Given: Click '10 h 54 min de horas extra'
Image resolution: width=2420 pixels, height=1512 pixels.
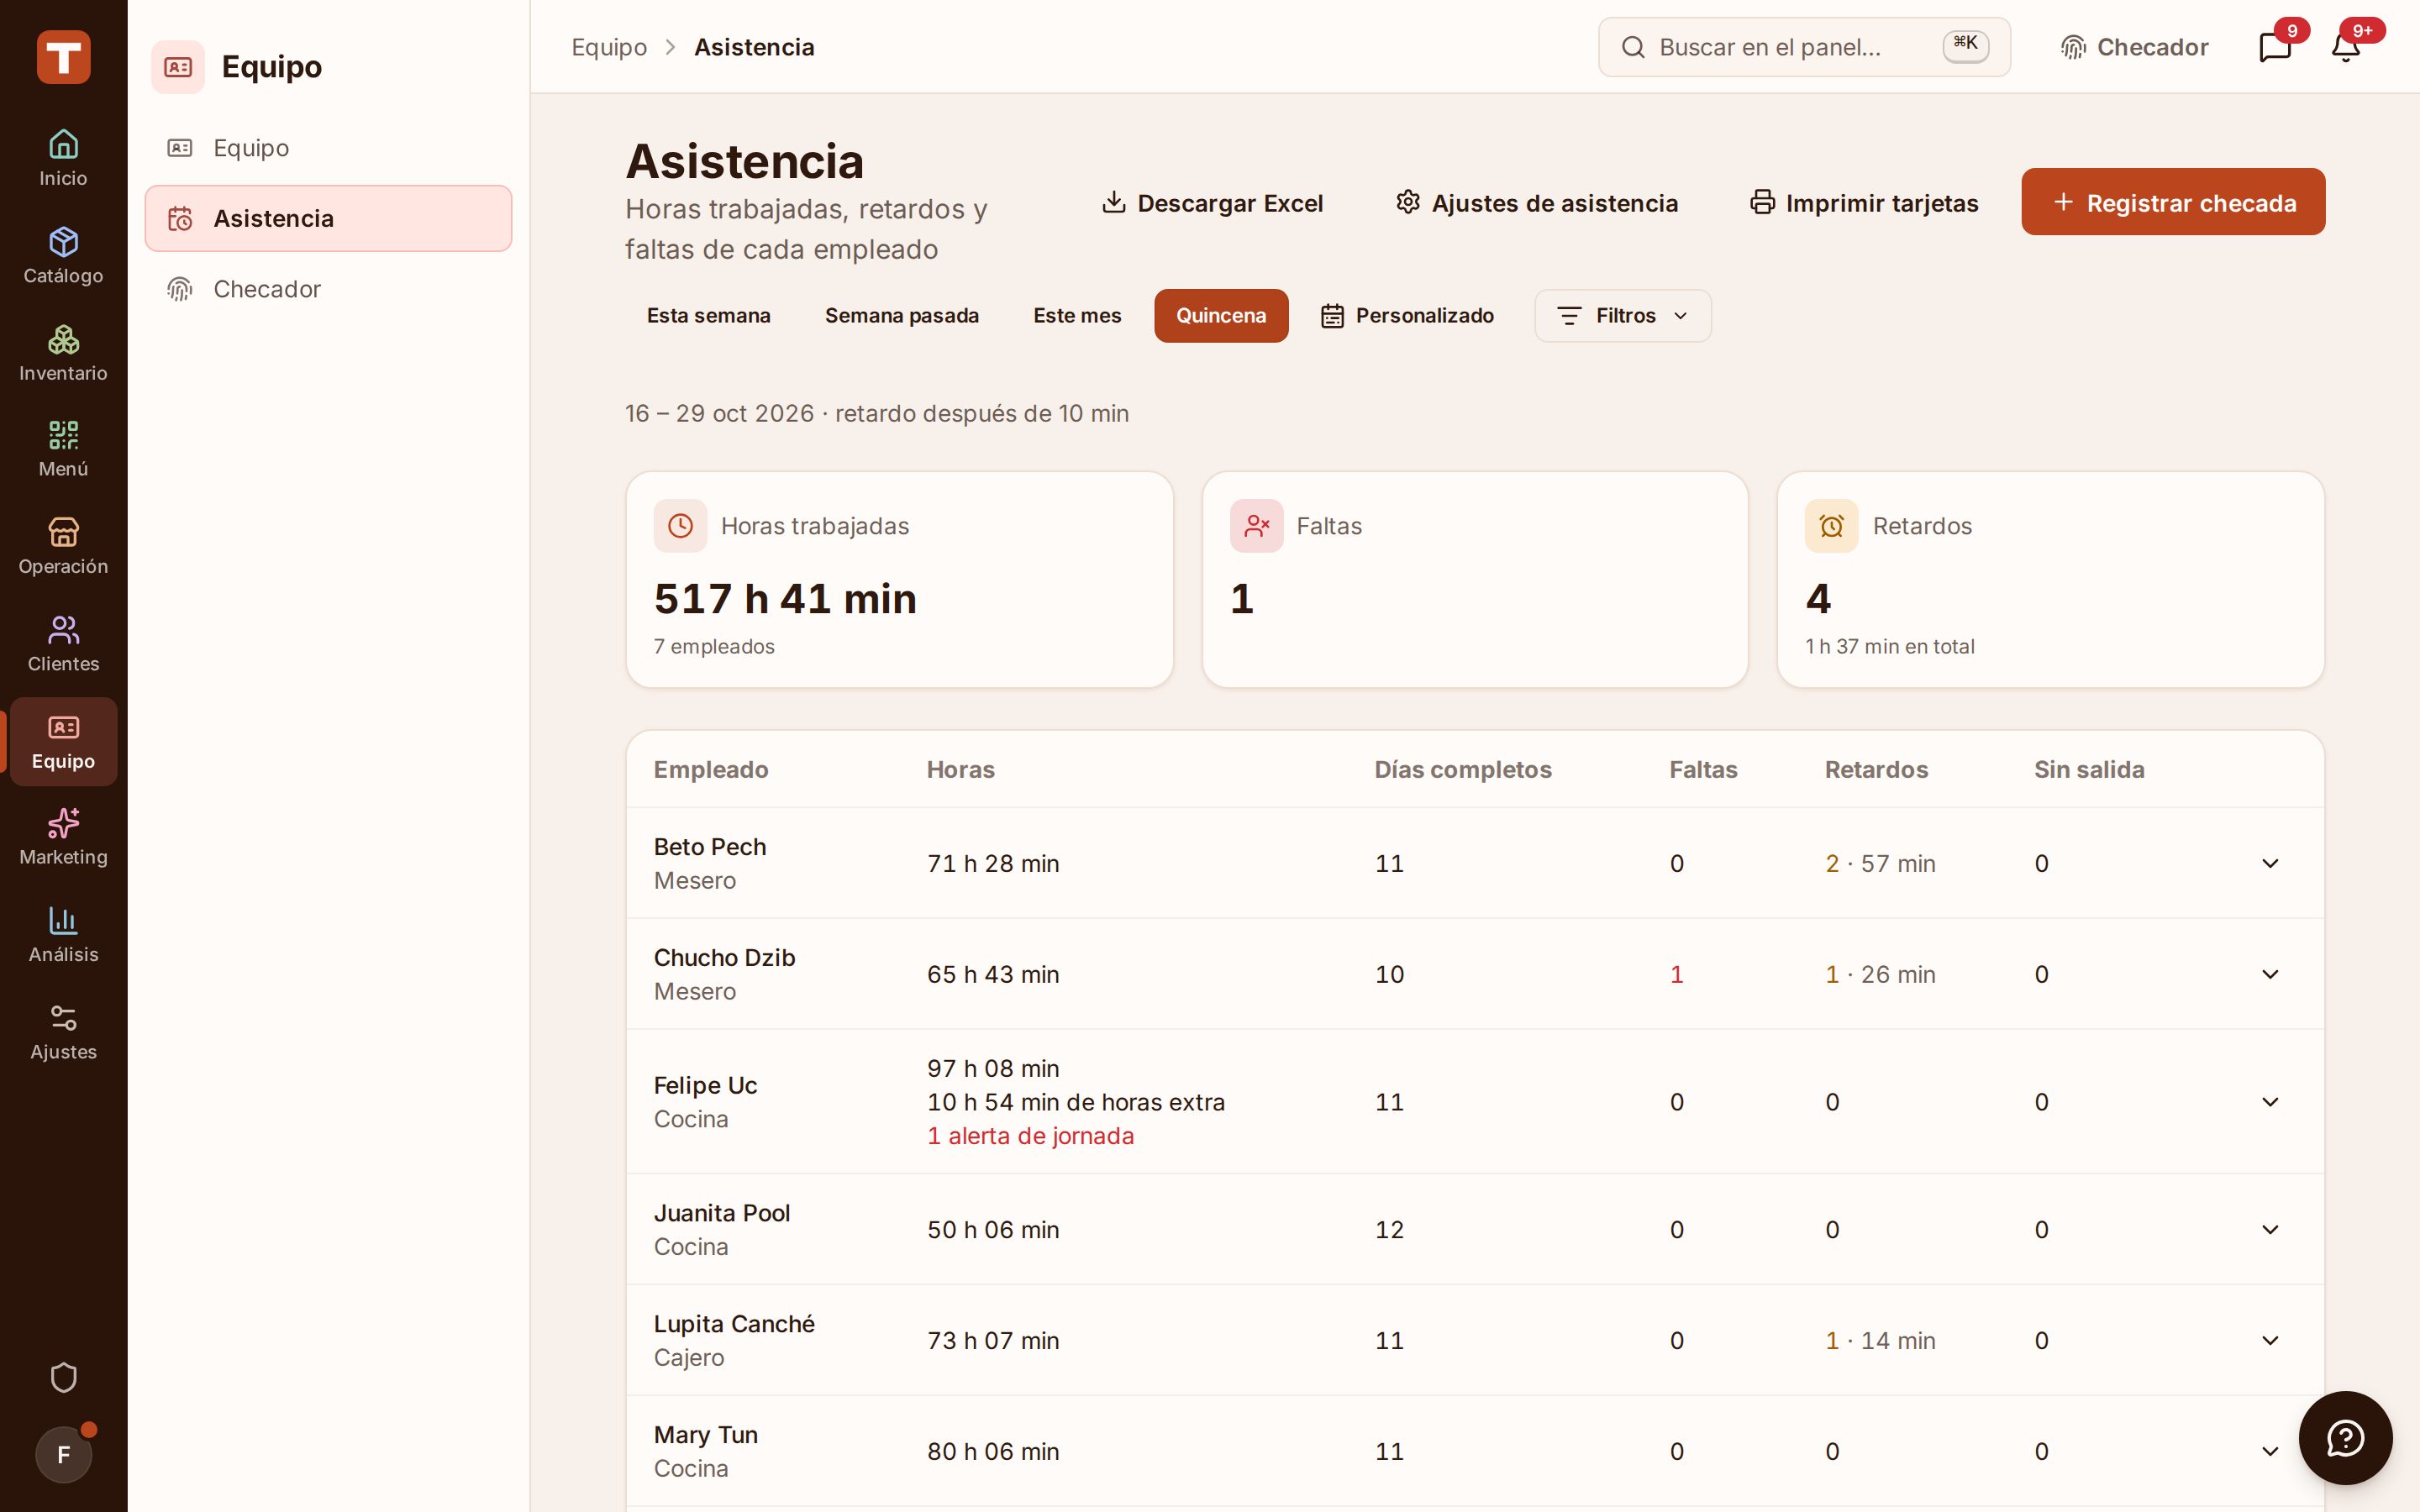Looking at the screenshot, I should pos(1076,1102).
